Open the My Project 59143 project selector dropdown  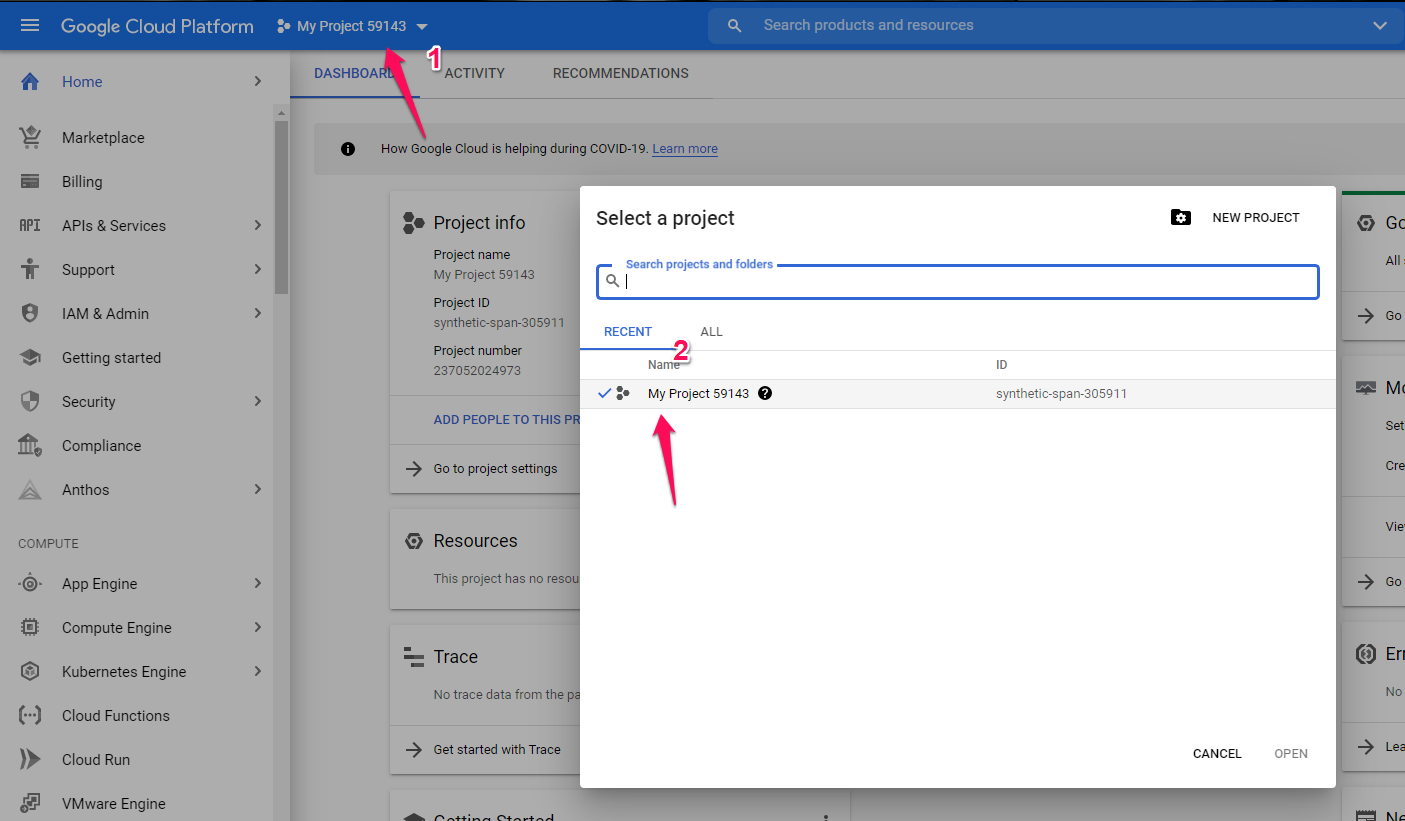(x=352, y=26)
